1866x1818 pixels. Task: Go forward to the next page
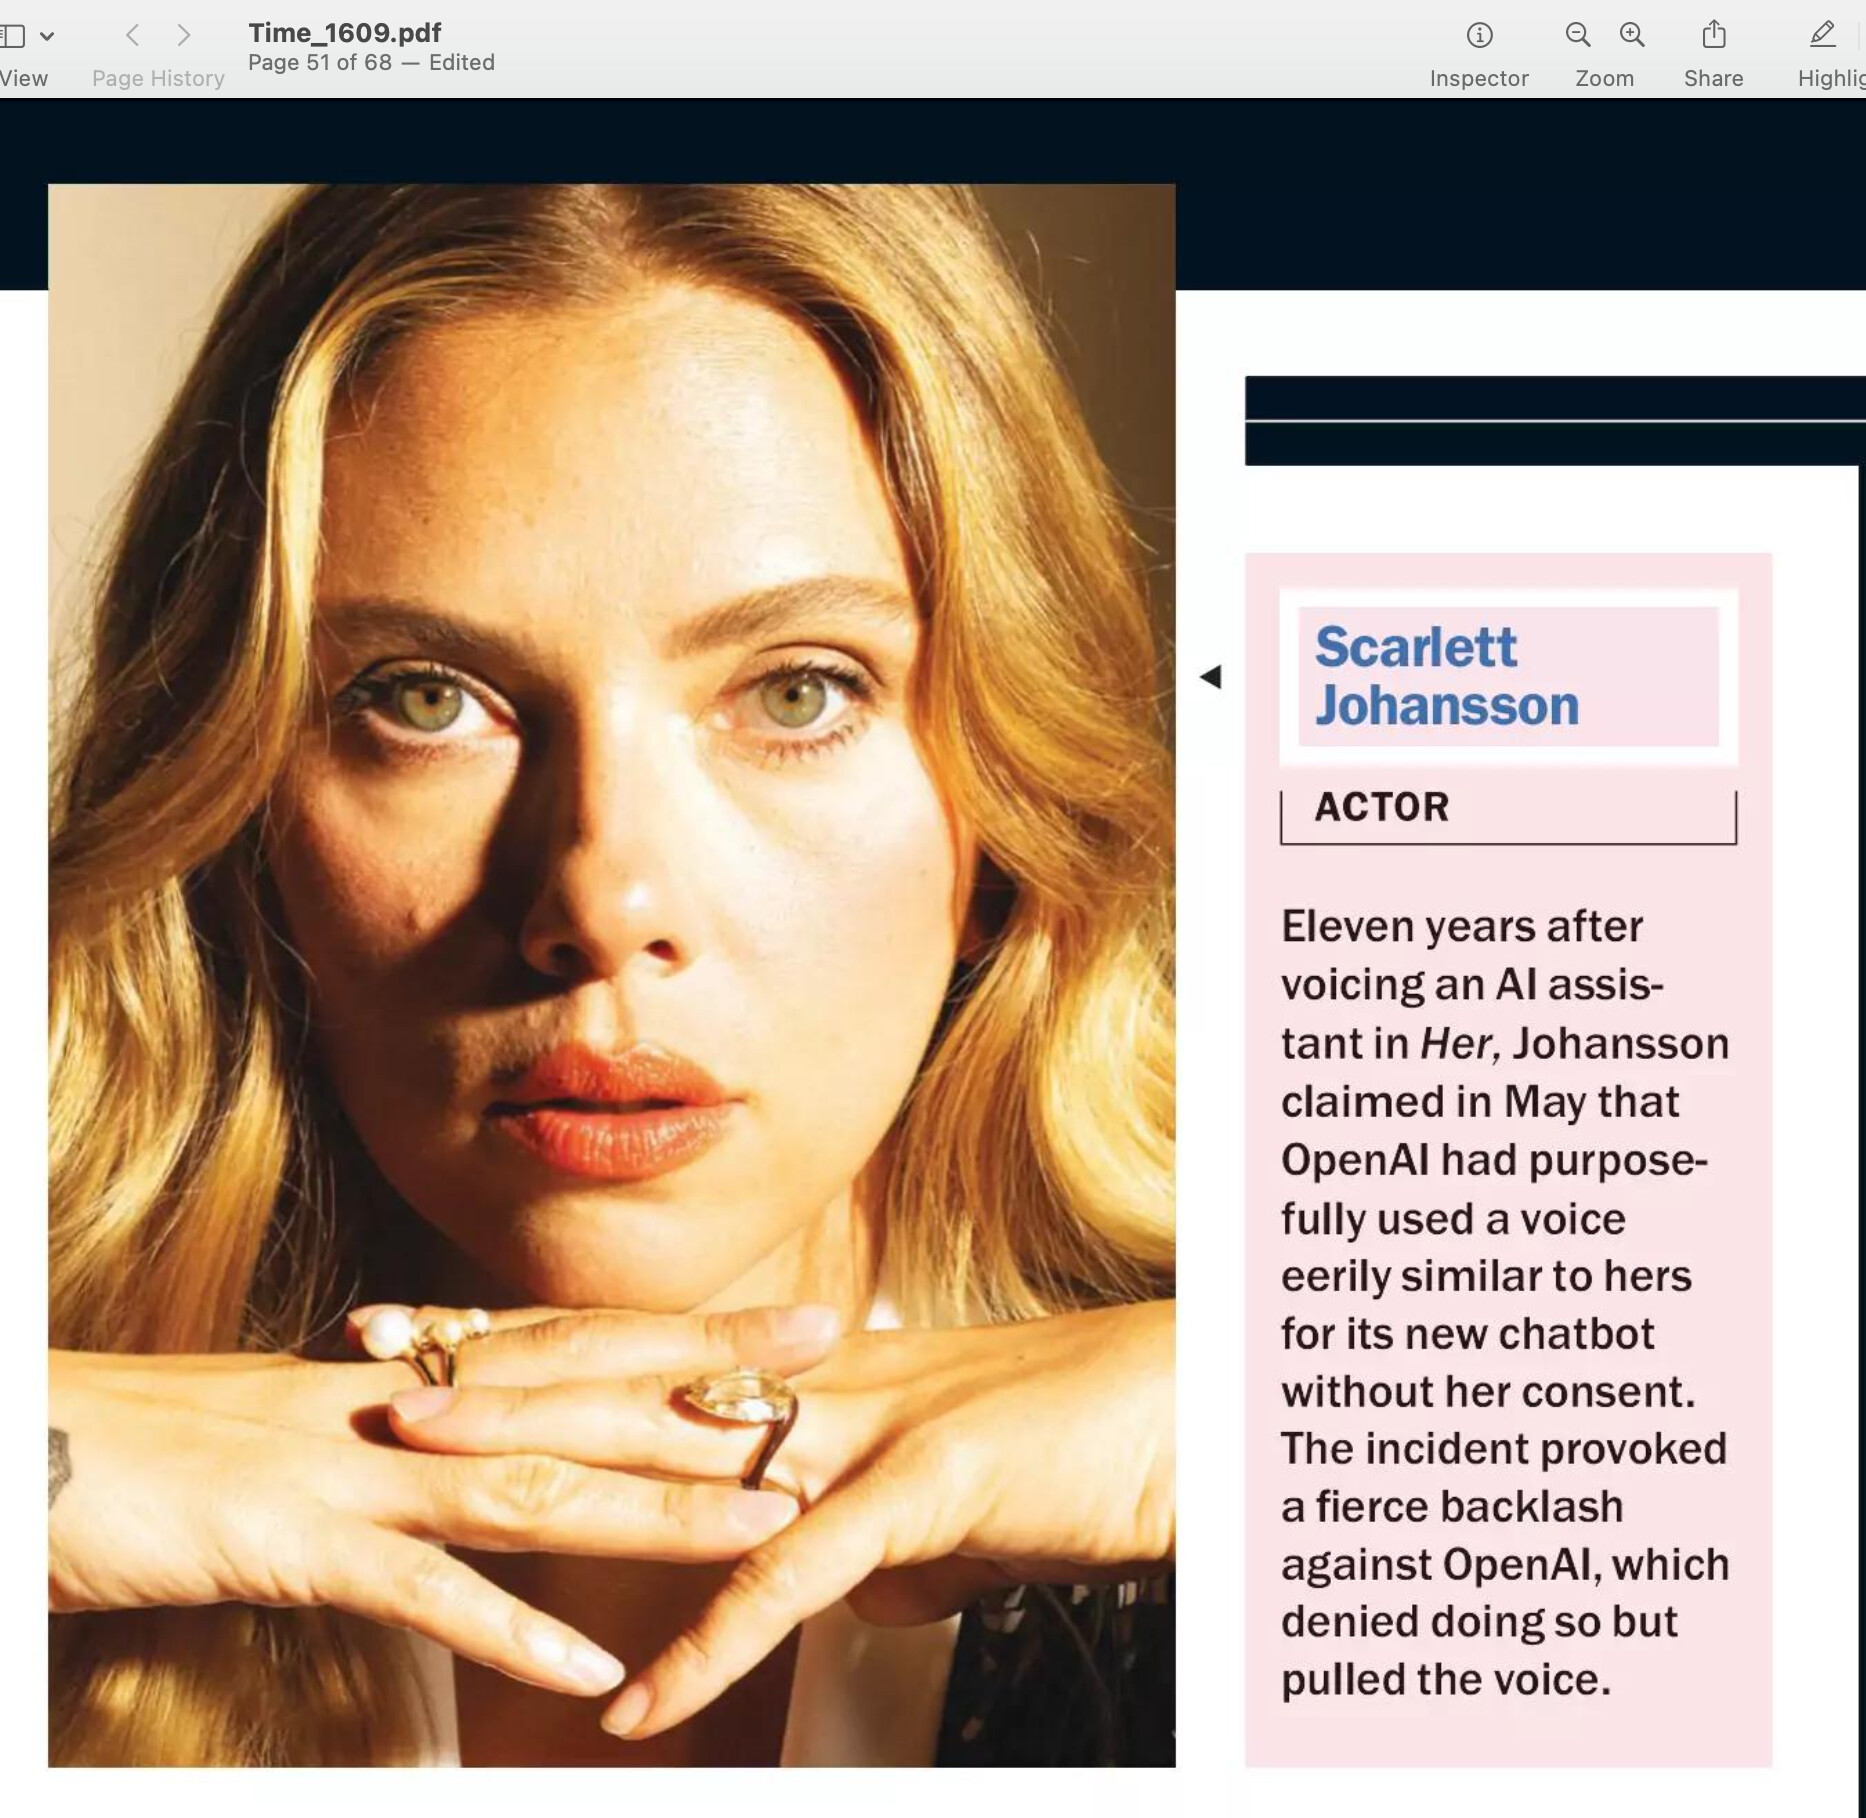(185, 36)
